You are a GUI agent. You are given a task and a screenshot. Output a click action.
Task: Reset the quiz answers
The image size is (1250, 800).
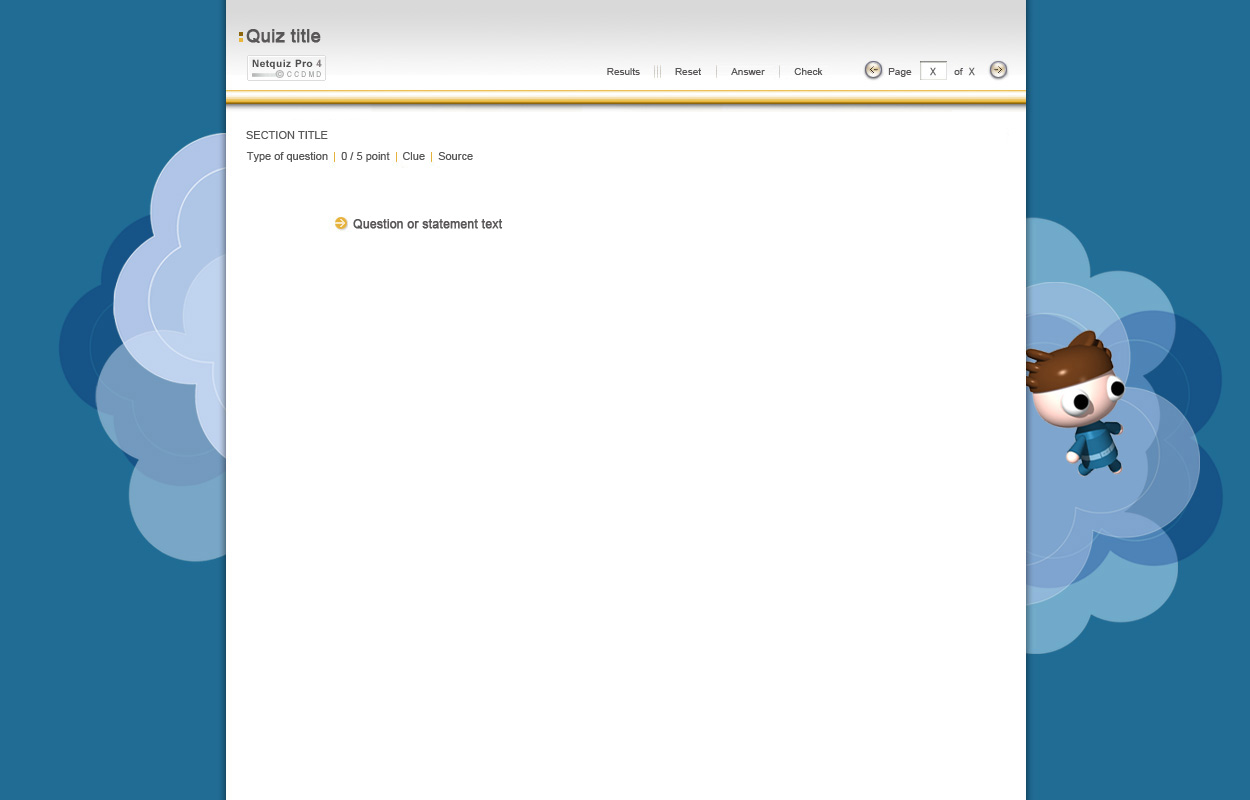pos(688,72)
